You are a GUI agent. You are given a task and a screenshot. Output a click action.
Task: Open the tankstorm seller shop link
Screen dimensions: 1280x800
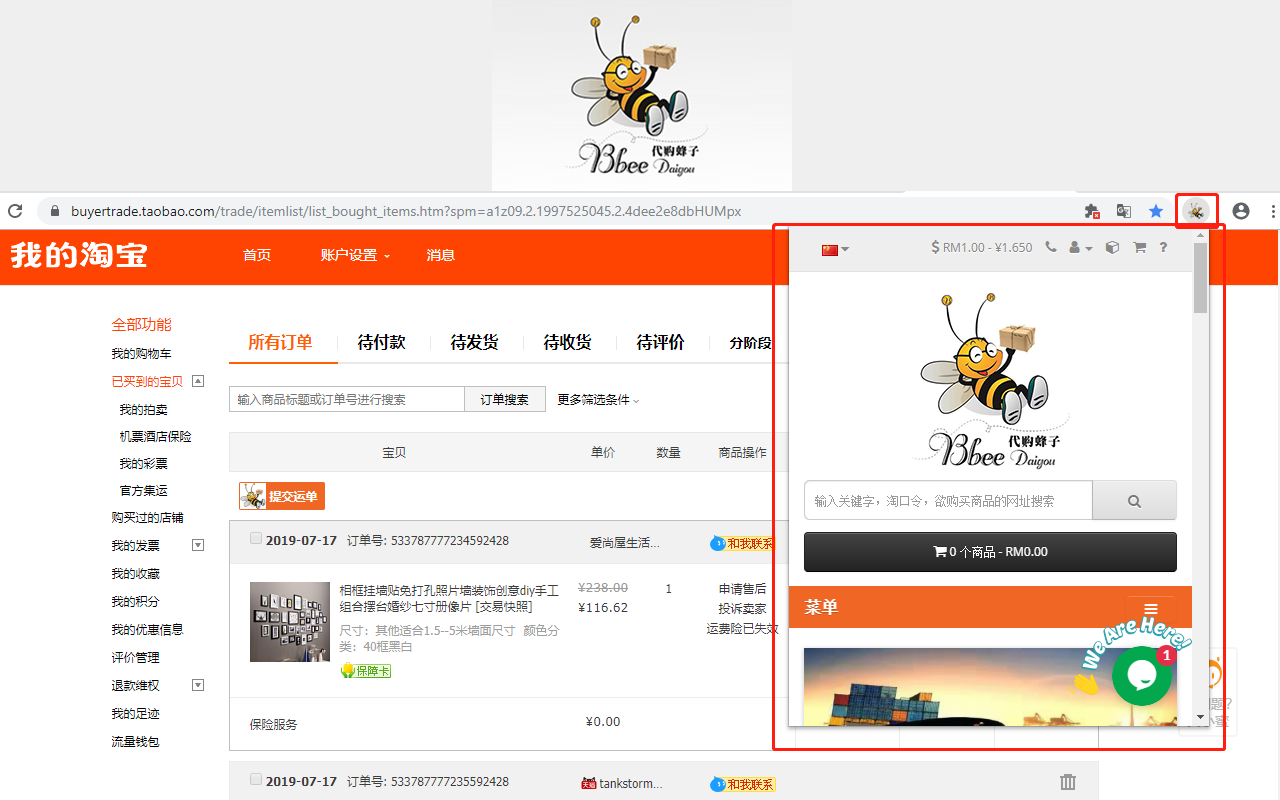click(x=631, y=784)
